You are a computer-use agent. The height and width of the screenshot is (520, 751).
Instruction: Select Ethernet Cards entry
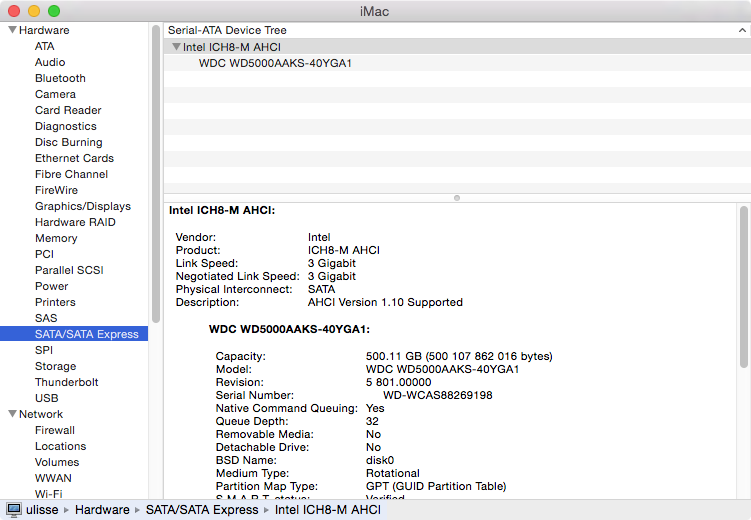coord(74,158)
